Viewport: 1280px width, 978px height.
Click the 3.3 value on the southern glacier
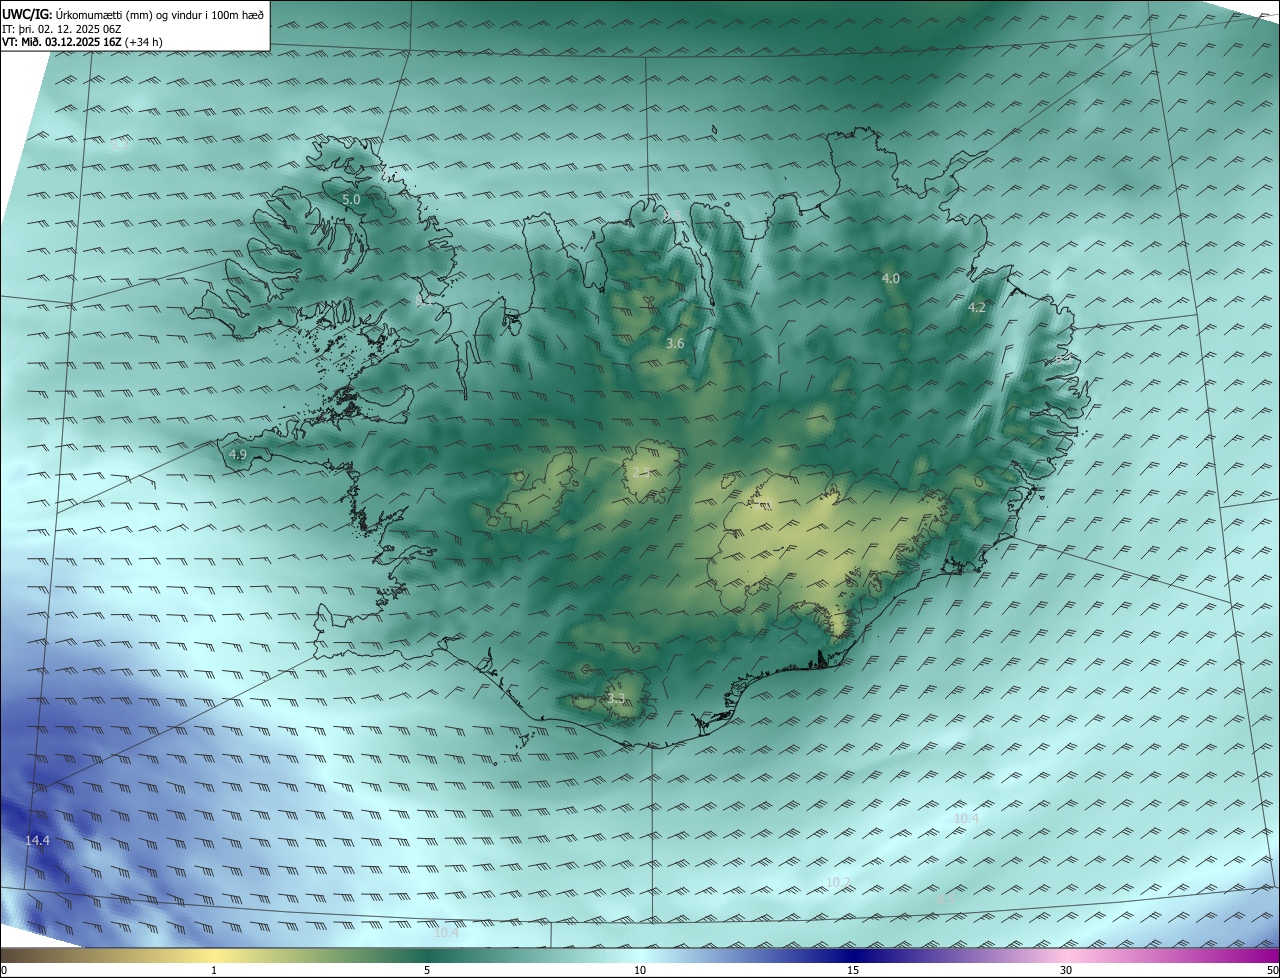tap(616, 699)
